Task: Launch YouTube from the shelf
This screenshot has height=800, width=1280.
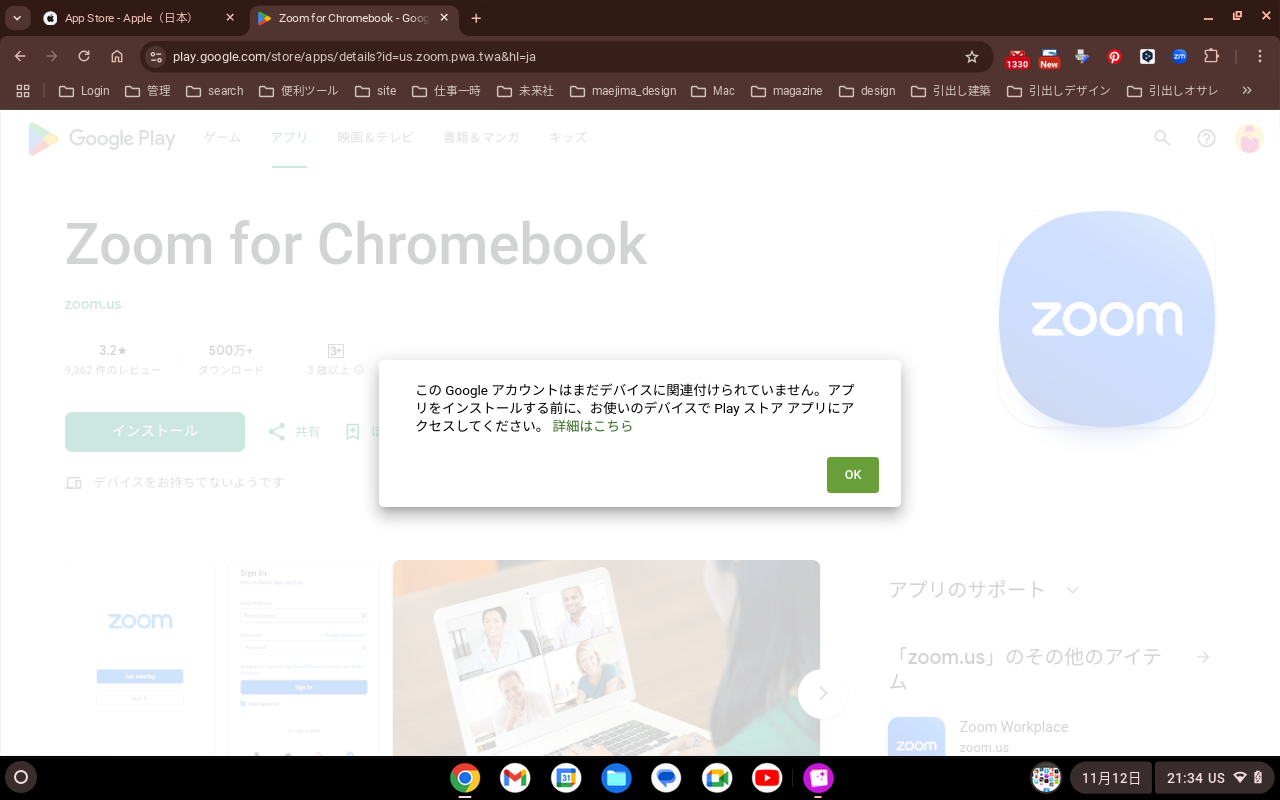Action: [767, 778]
